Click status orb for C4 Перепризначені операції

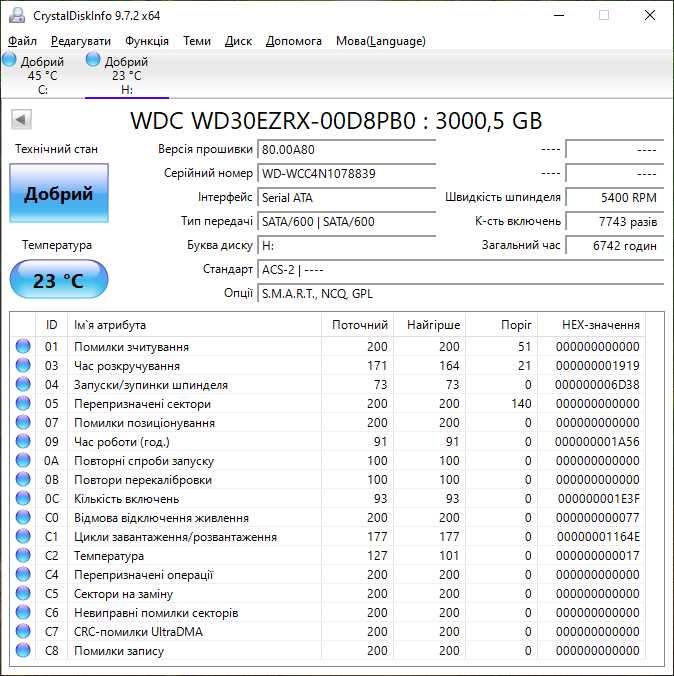click(23, 574)
